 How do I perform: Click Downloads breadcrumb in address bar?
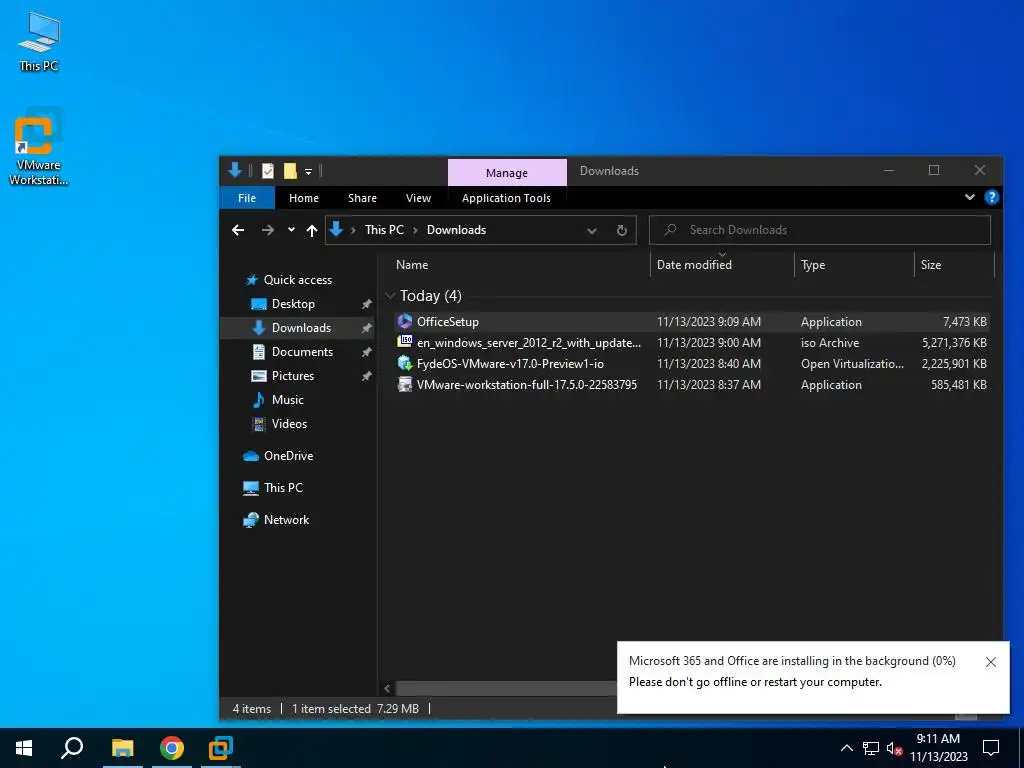click(456, 230)
